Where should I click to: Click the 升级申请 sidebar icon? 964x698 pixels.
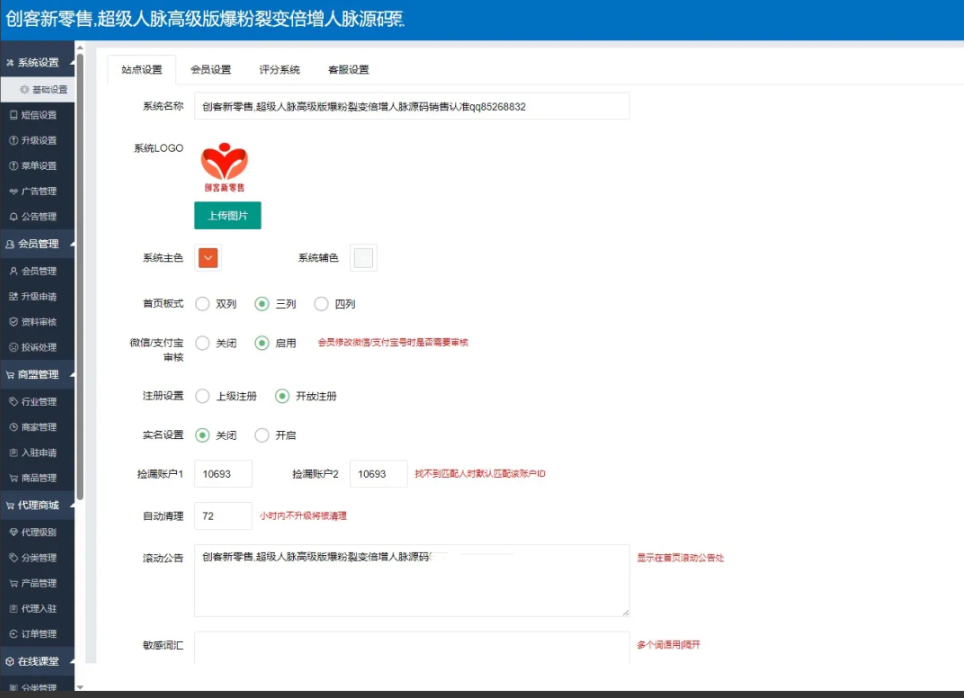(x=38, y=296)
